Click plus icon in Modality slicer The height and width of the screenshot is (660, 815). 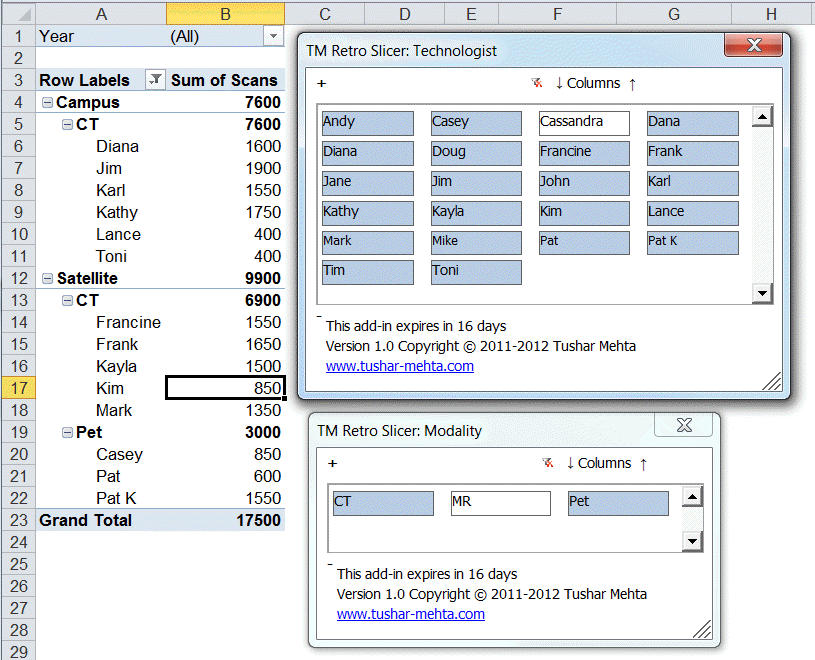(333, 464)
